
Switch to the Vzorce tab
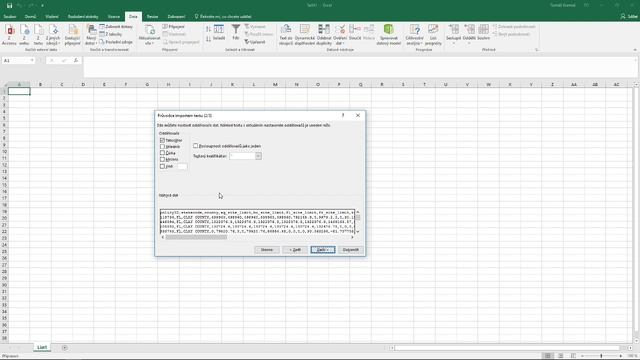114,17
